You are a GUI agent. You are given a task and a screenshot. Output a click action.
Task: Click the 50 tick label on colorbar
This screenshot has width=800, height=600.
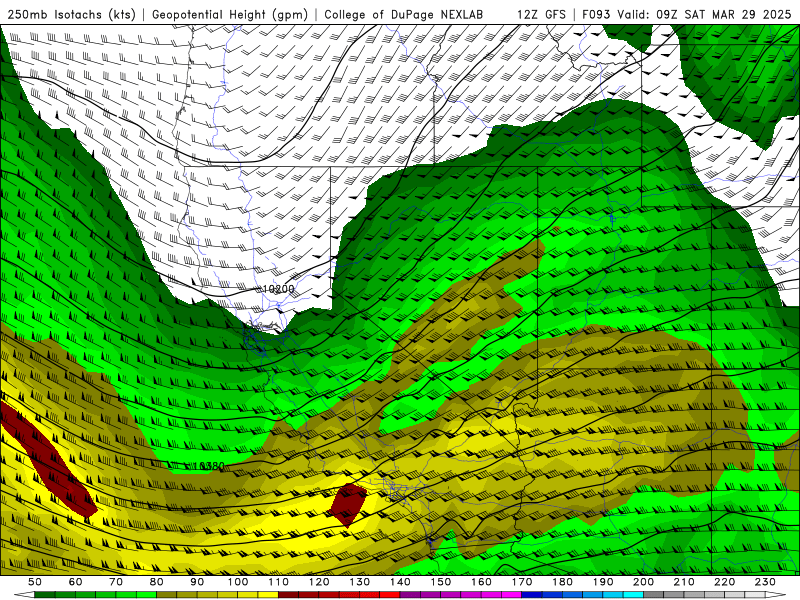click(35, 582)
